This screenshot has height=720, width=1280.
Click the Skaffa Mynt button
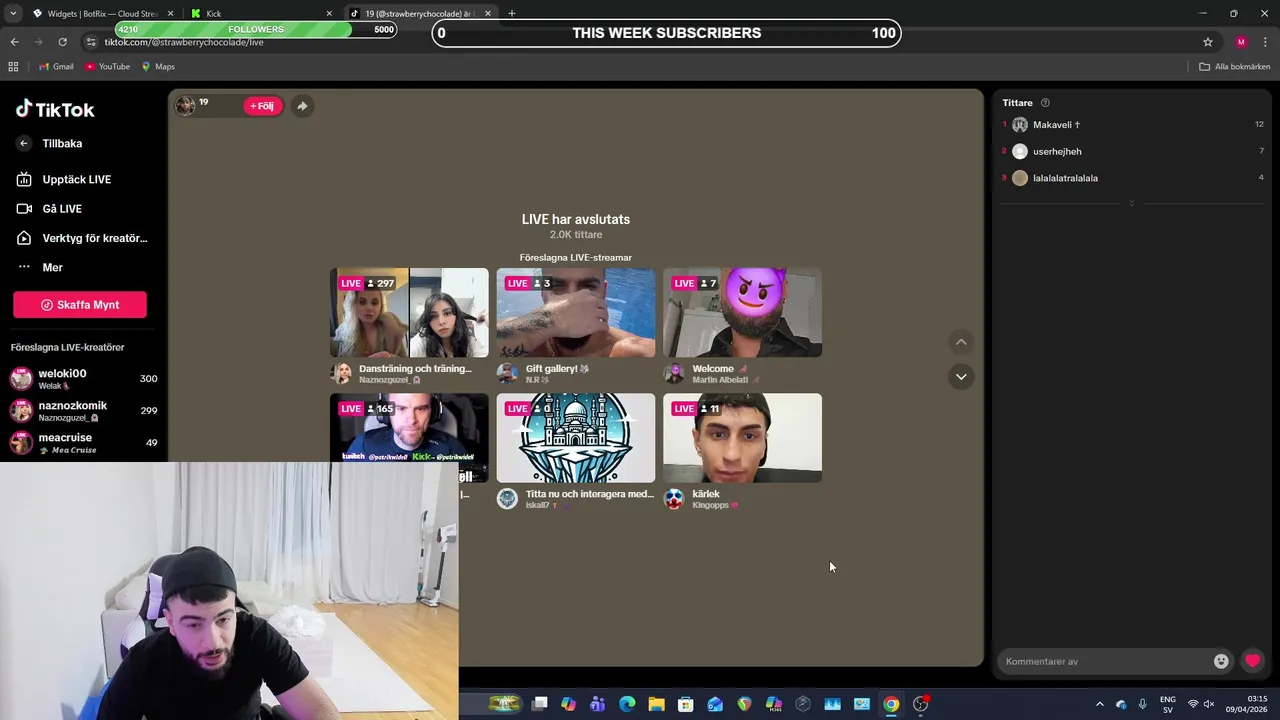[80, 305]
